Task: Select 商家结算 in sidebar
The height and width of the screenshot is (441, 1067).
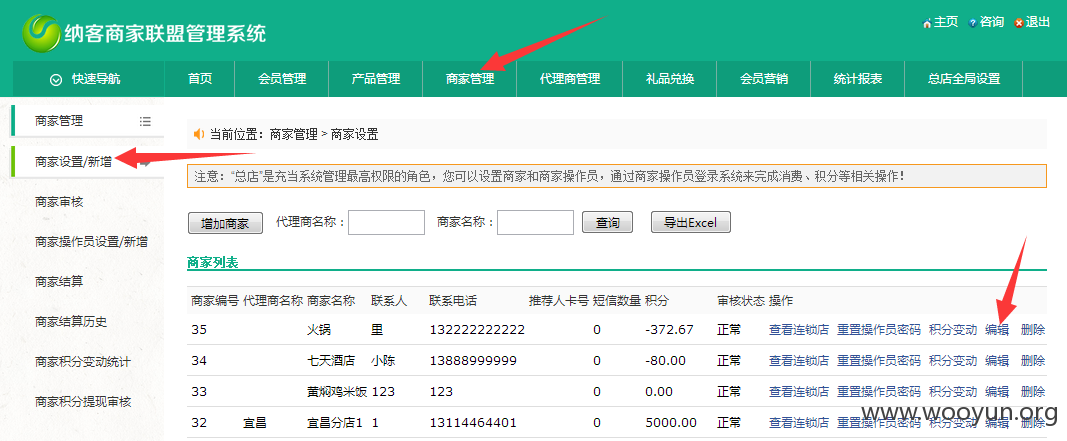Action: point(59,281)
